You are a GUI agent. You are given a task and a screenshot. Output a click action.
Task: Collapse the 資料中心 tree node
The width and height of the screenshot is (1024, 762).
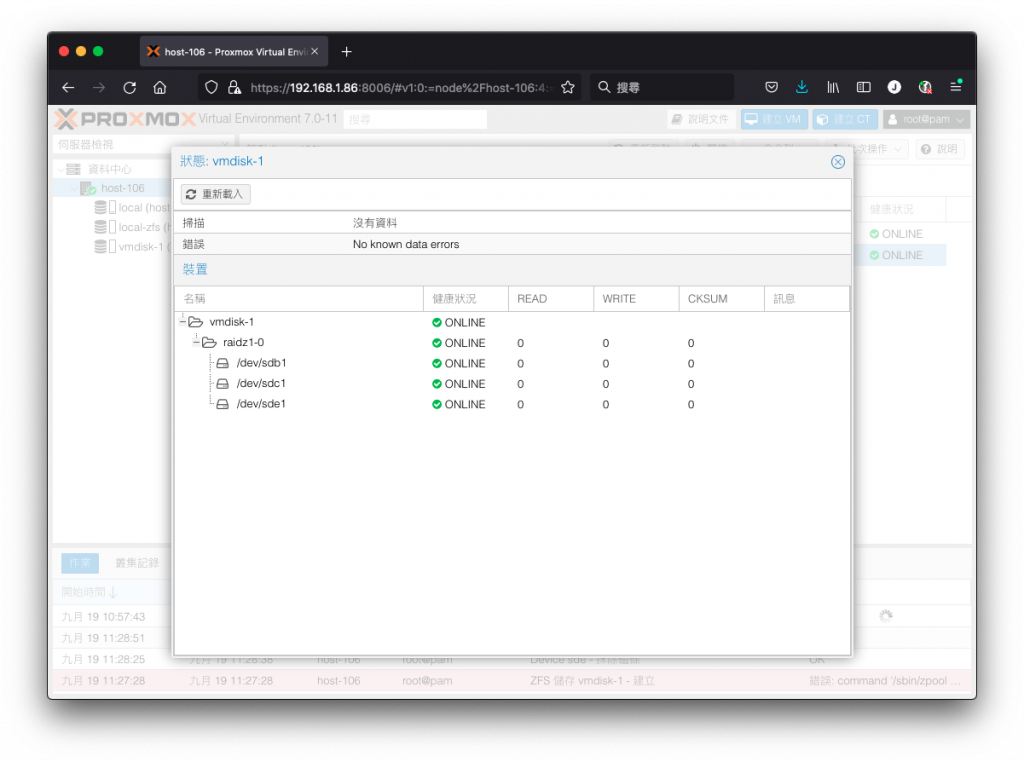coord(61,169)
